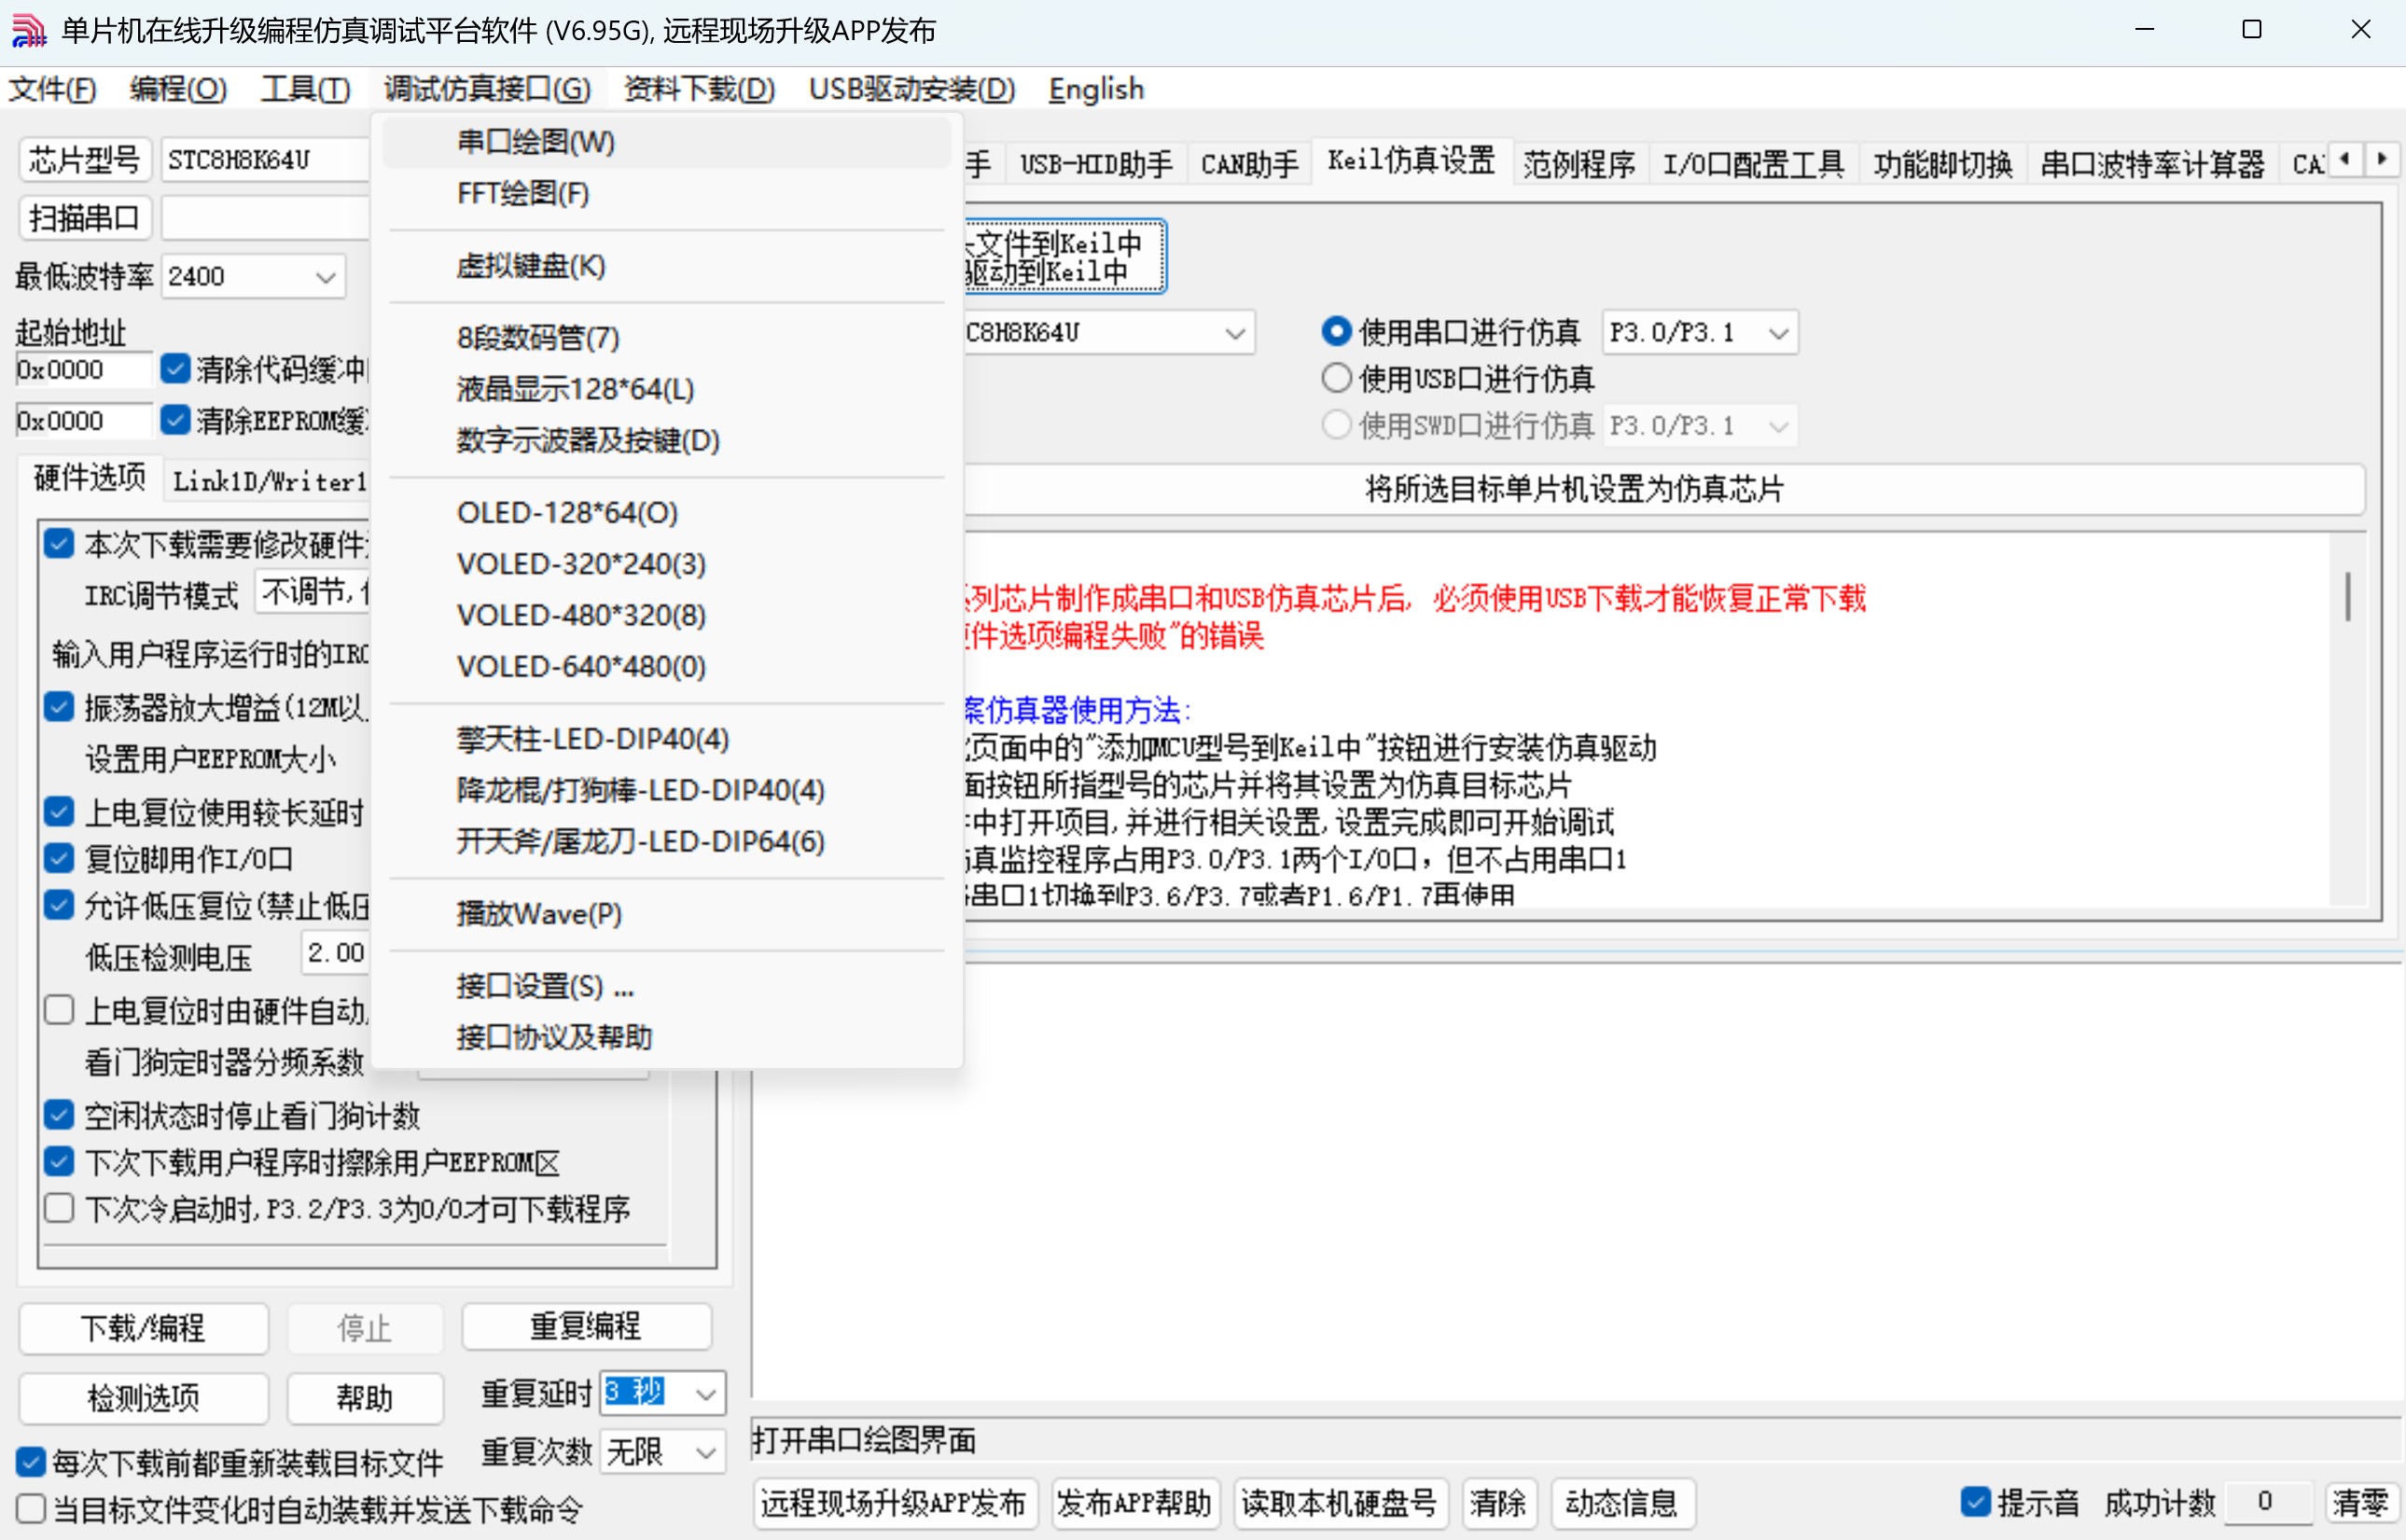Click the 远程现场升级APP发布 button
This screenshot has height=1540, width=2406.
click(893, 1503)
